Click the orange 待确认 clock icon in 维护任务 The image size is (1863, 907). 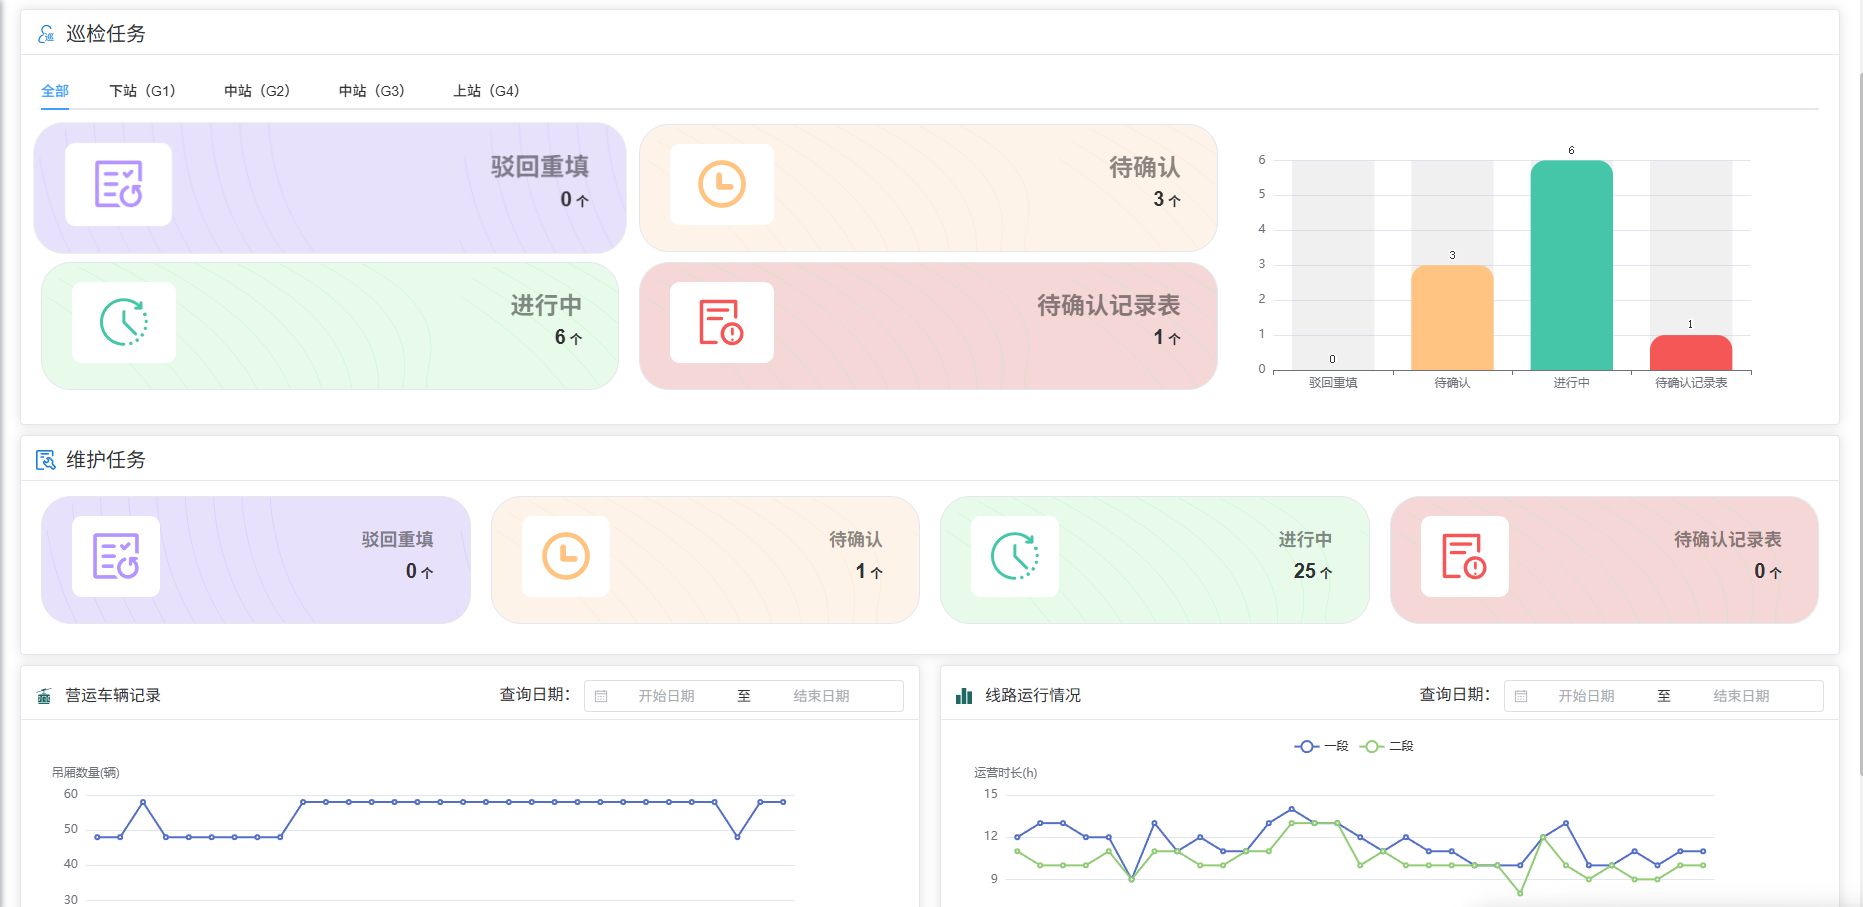coord(566,556)
